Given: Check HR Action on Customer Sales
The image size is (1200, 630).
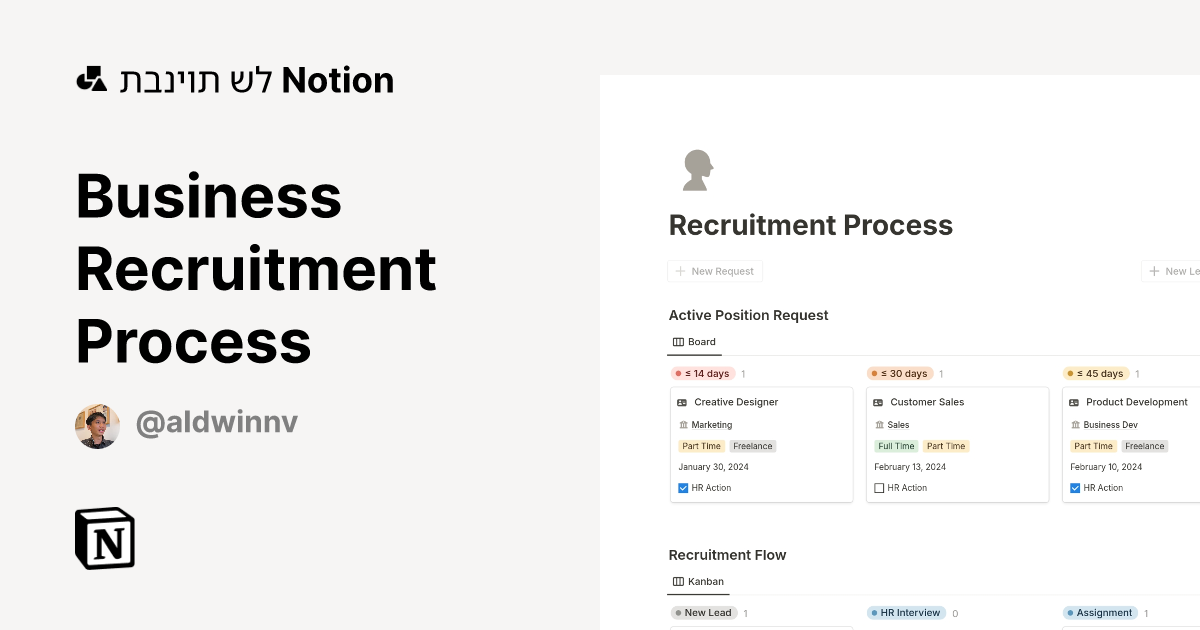Looking at the screenshot, I should [x=879, y=488].
